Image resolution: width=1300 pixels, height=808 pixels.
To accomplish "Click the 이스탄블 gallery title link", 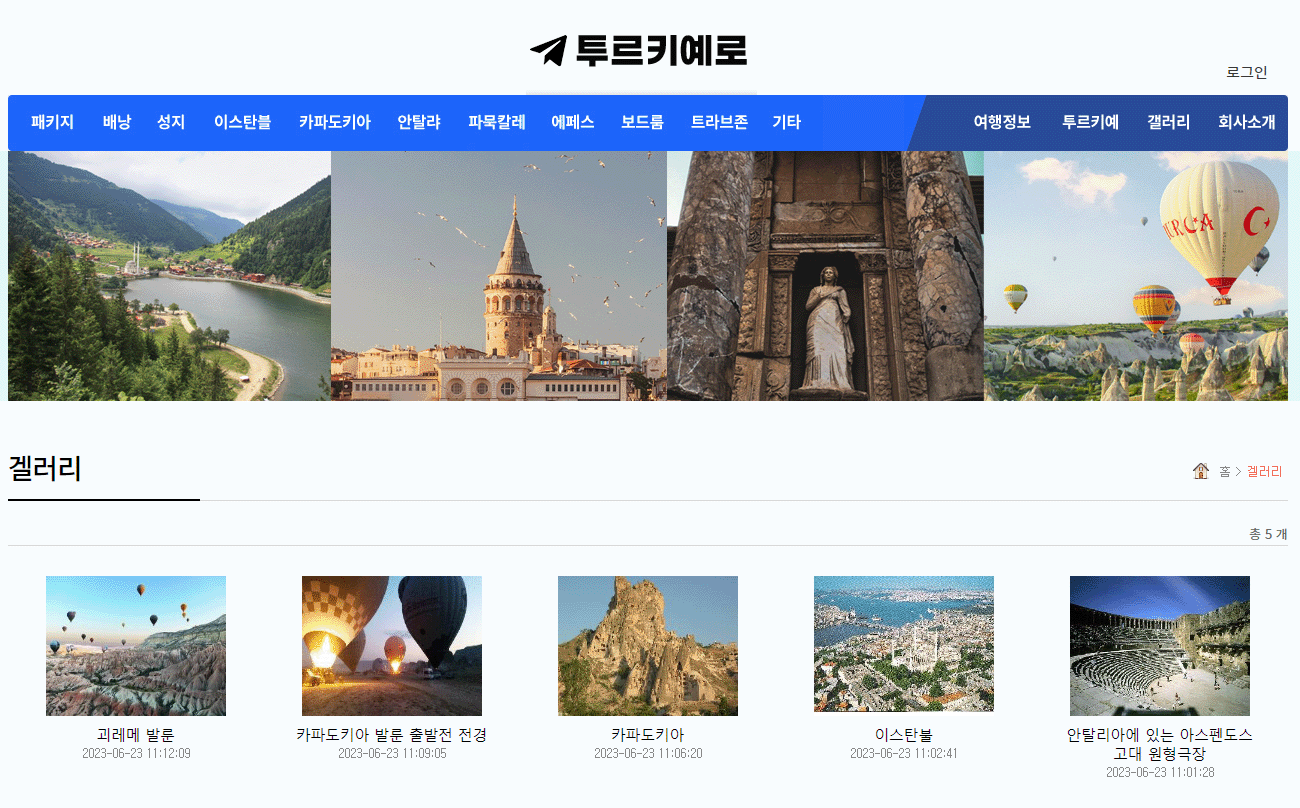I will pyautogui.click(x=904, y=735).
